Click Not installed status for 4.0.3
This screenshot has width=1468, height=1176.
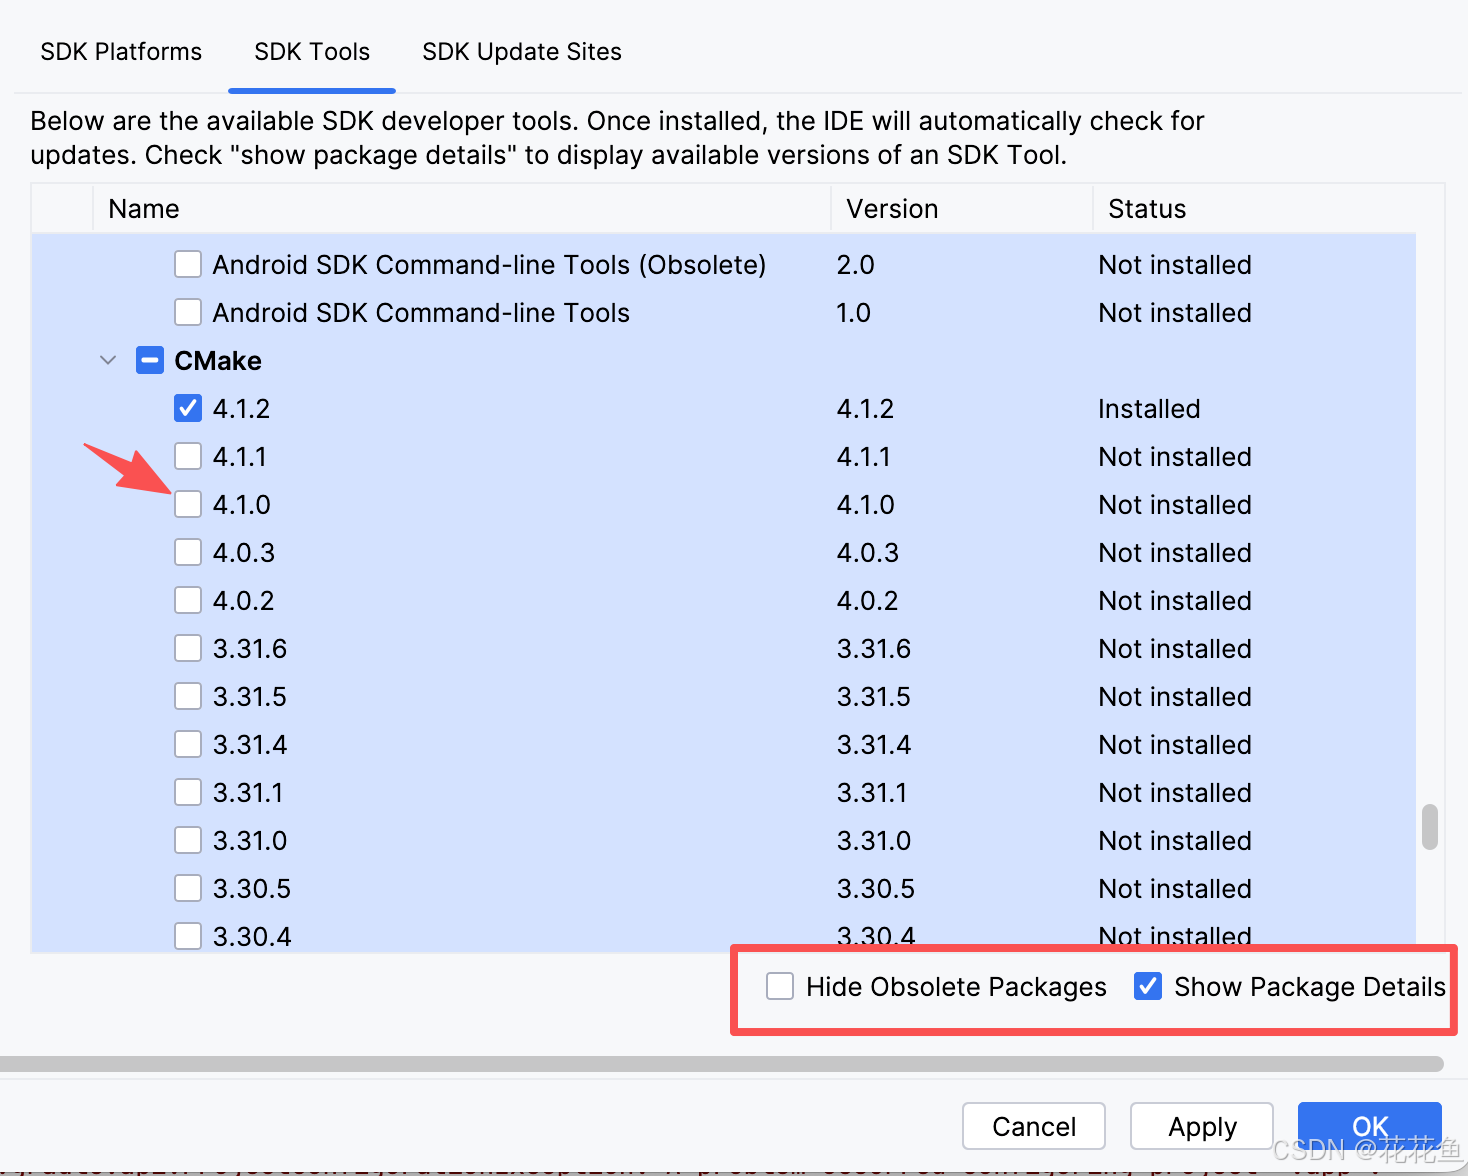1175,553
